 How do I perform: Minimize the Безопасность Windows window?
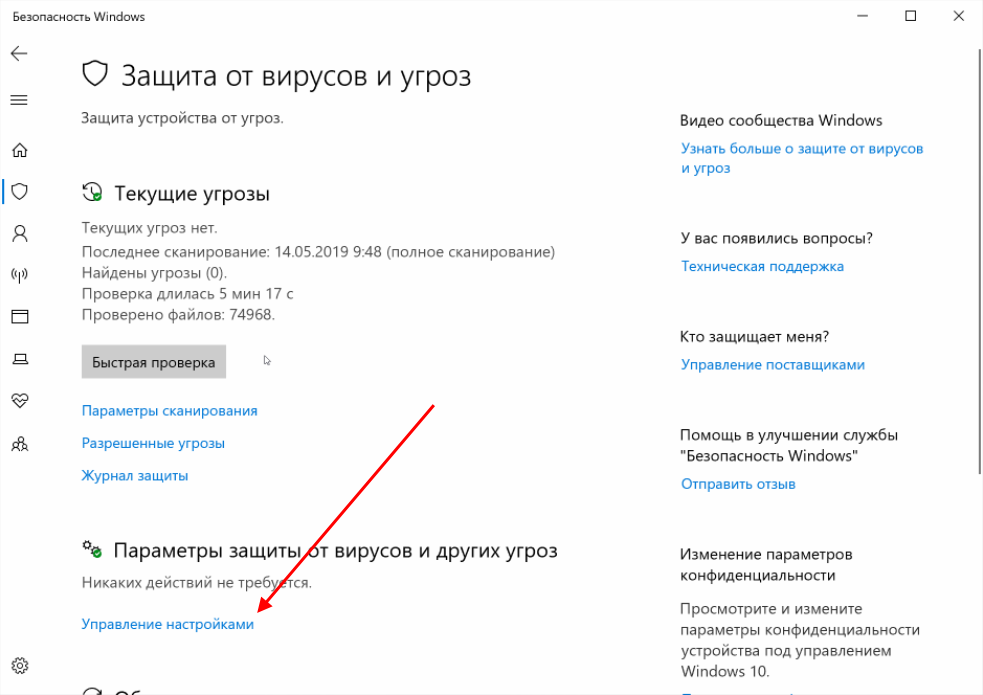[x=863, y=16]
